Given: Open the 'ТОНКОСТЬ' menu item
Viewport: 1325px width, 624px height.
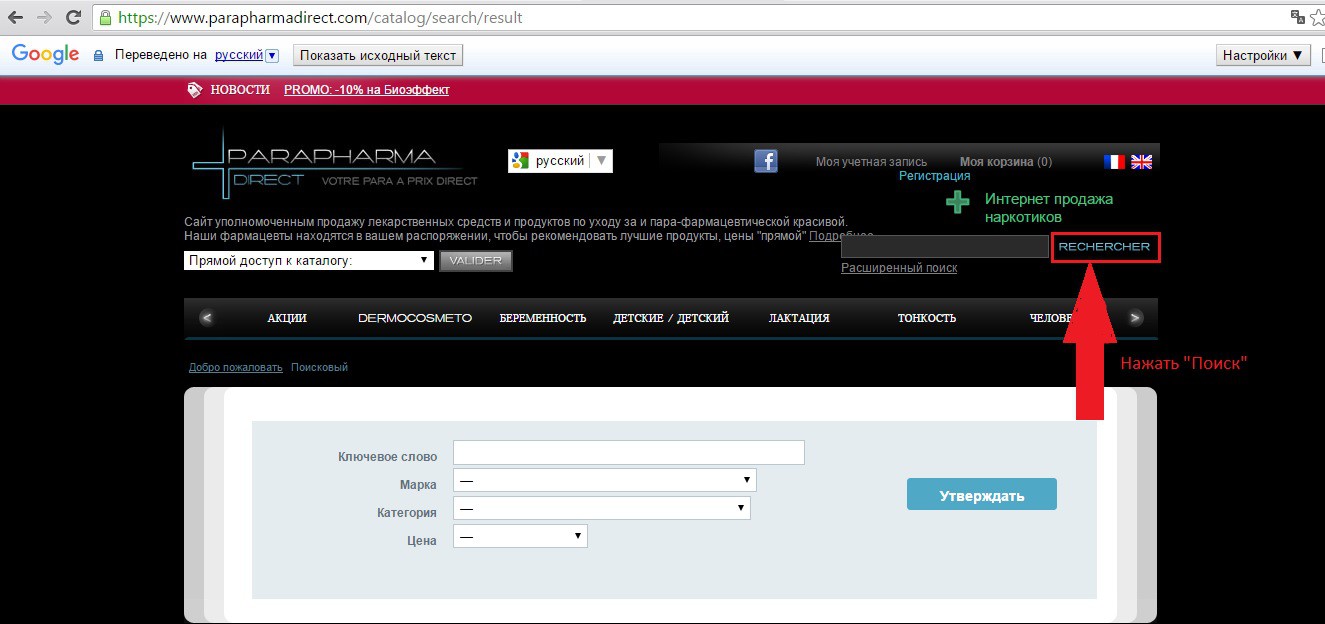Looking at the screenshot, I should click(927, 318).
